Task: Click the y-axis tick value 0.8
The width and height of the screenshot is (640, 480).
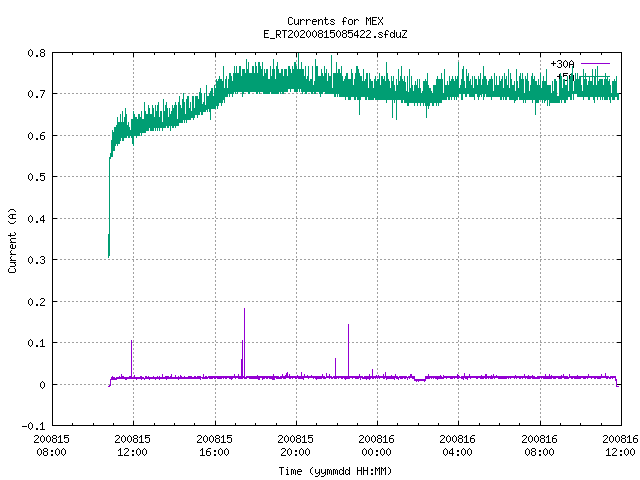Action: coord(36,53)
